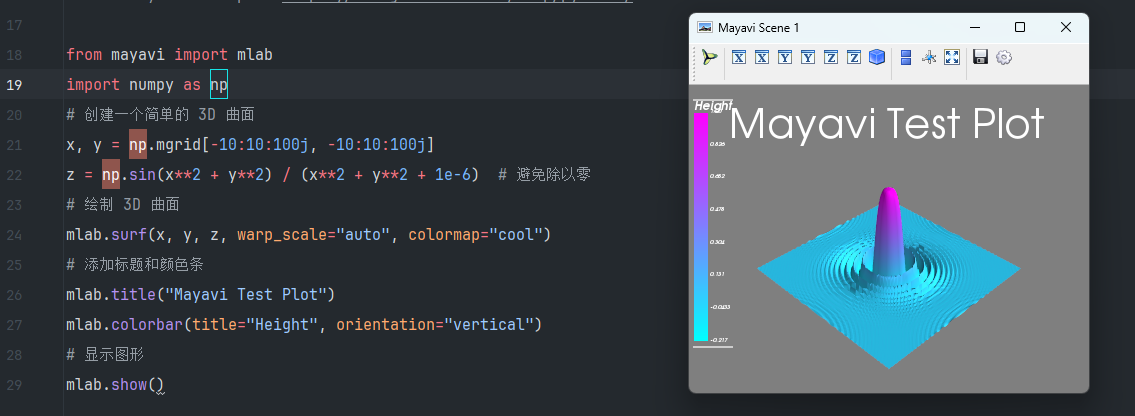Click the comment '# 显示图形' on line 28

(106, 355)
